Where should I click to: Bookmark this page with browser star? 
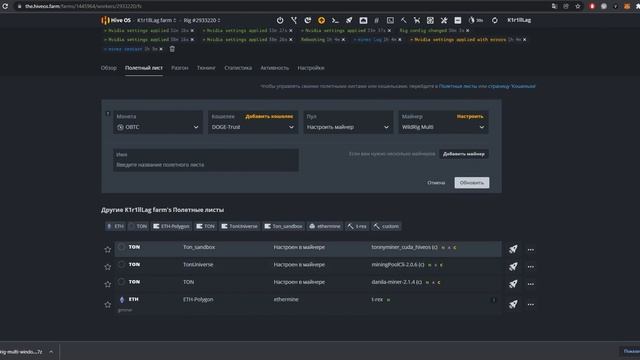point(578,6)
